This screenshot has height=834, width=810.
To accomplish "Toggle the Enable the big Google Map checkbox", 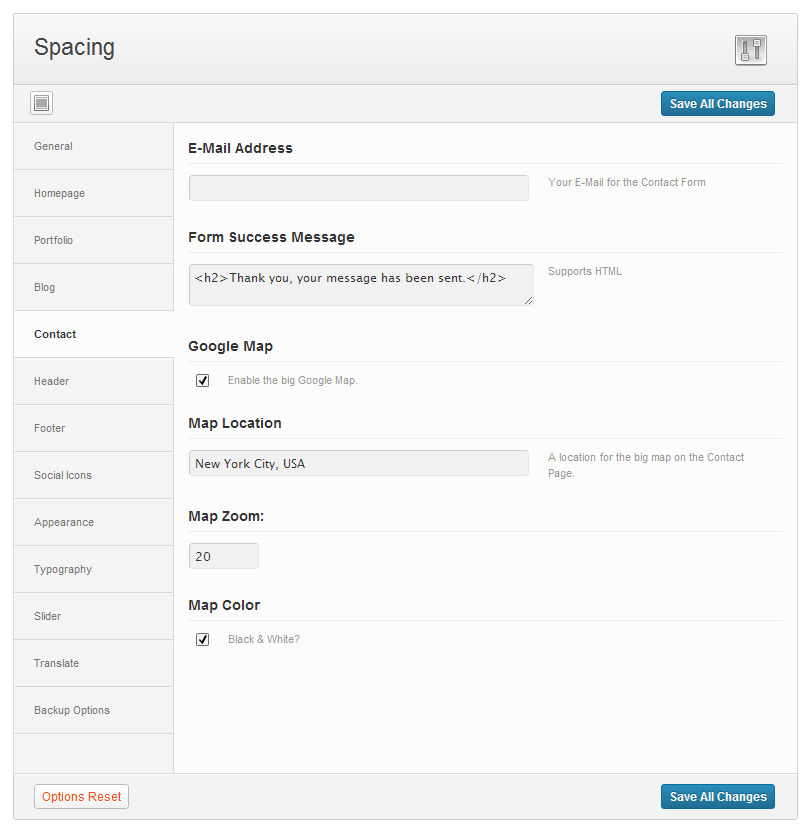I will tap(203, 380).
